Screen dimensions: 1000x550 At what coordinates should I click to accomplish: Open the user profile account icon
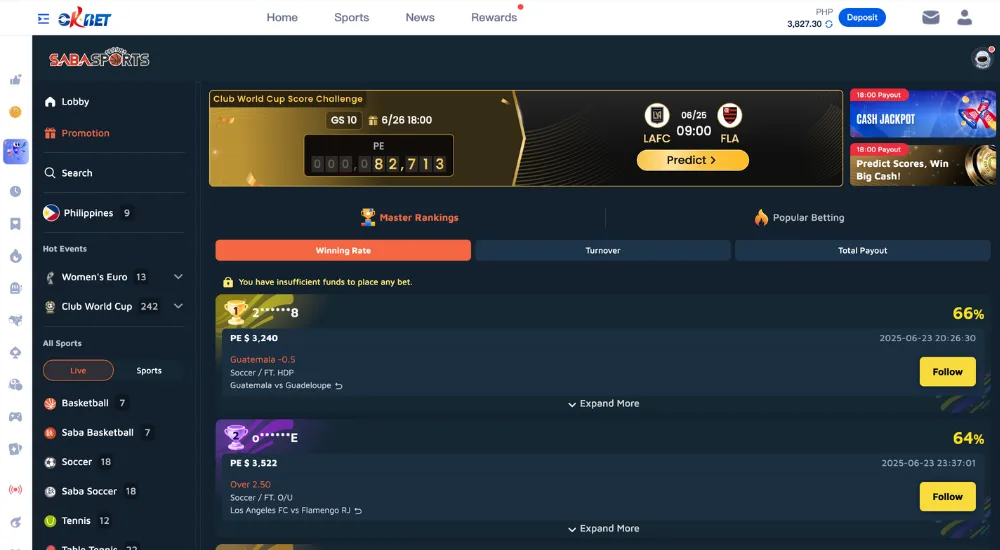coord(964,18)
